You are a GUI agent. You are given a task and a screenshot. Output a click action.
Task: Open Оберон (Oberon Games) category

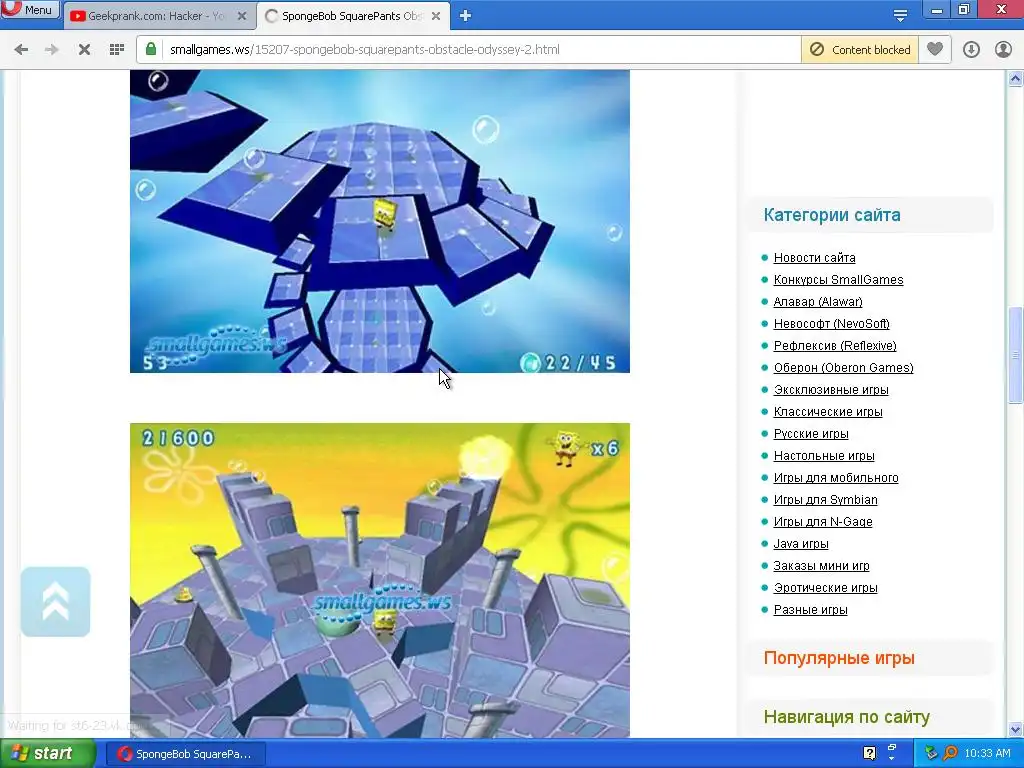(843, 368)
